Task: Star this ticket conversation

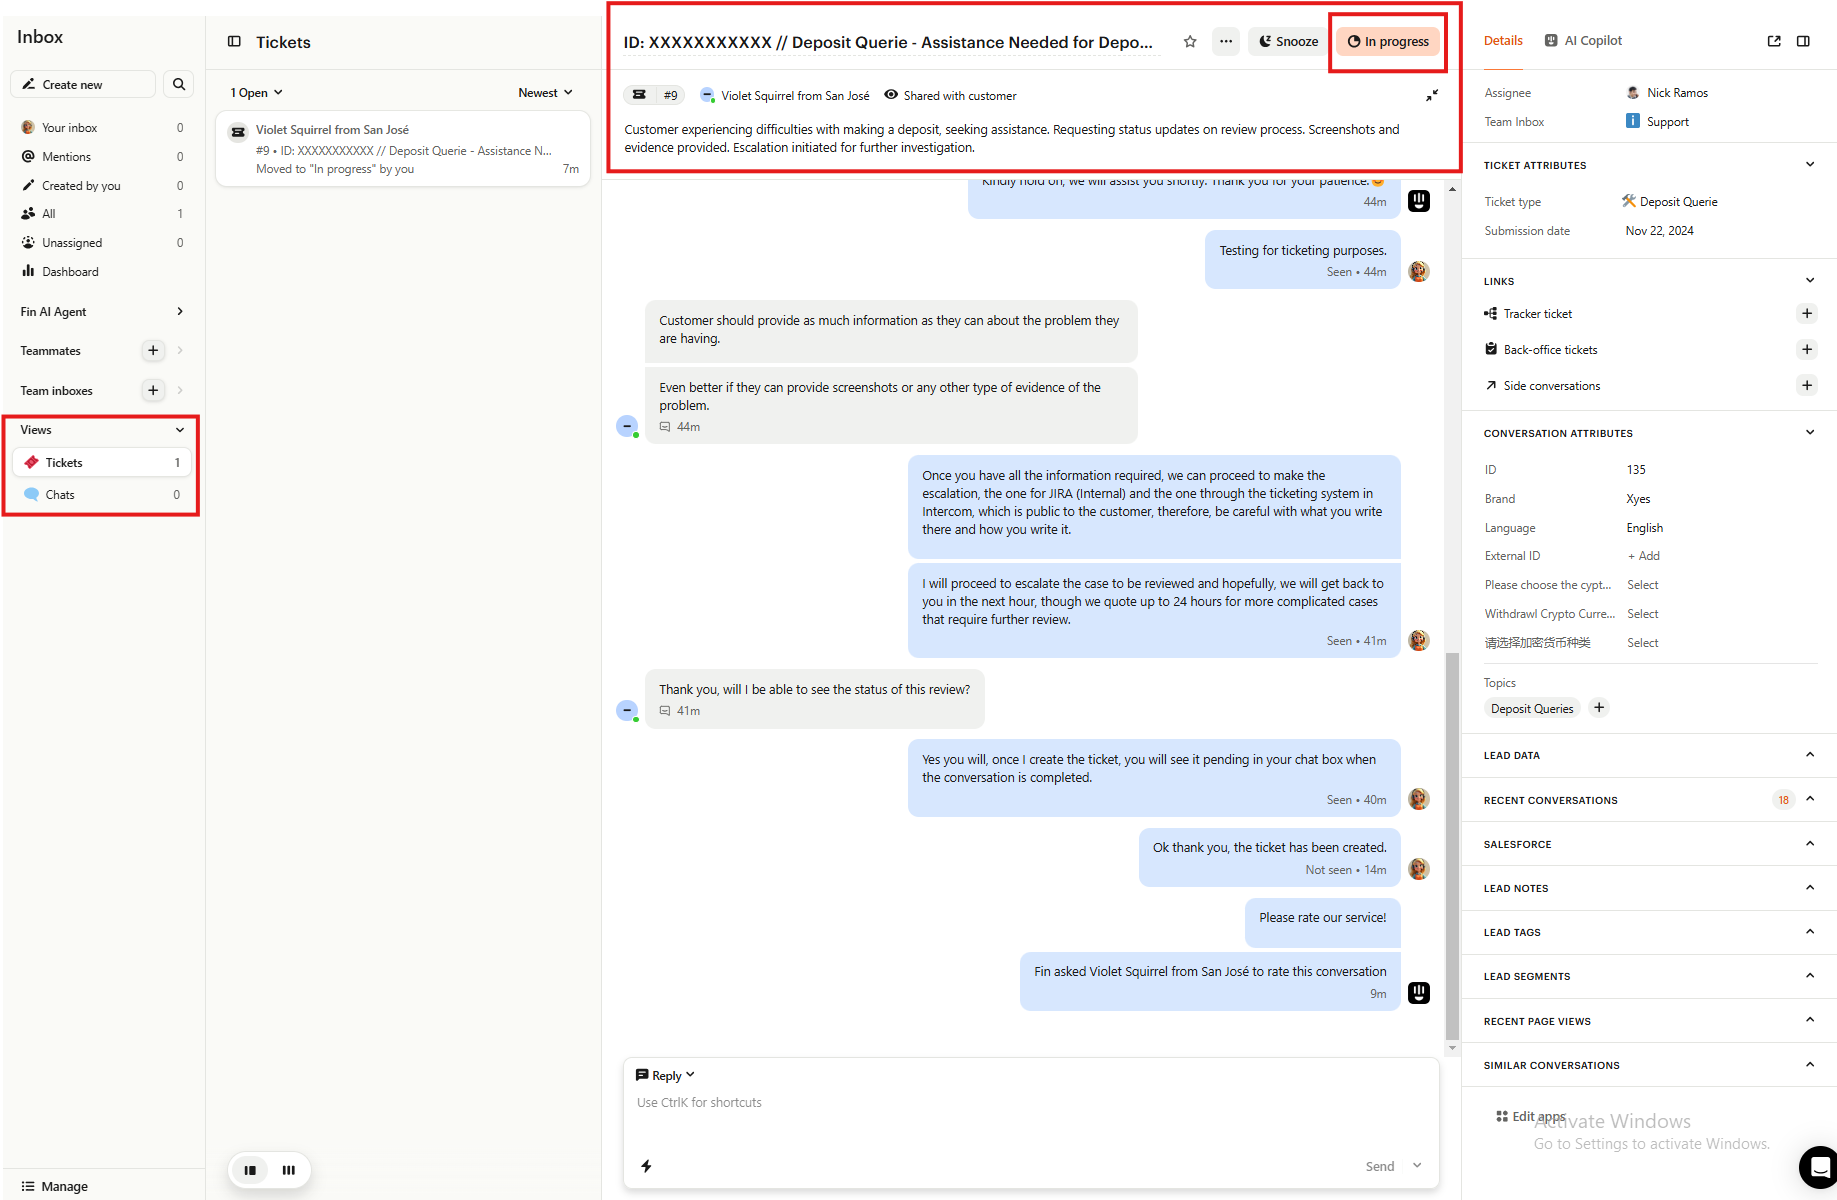Action: click(x=1190, y=41)
